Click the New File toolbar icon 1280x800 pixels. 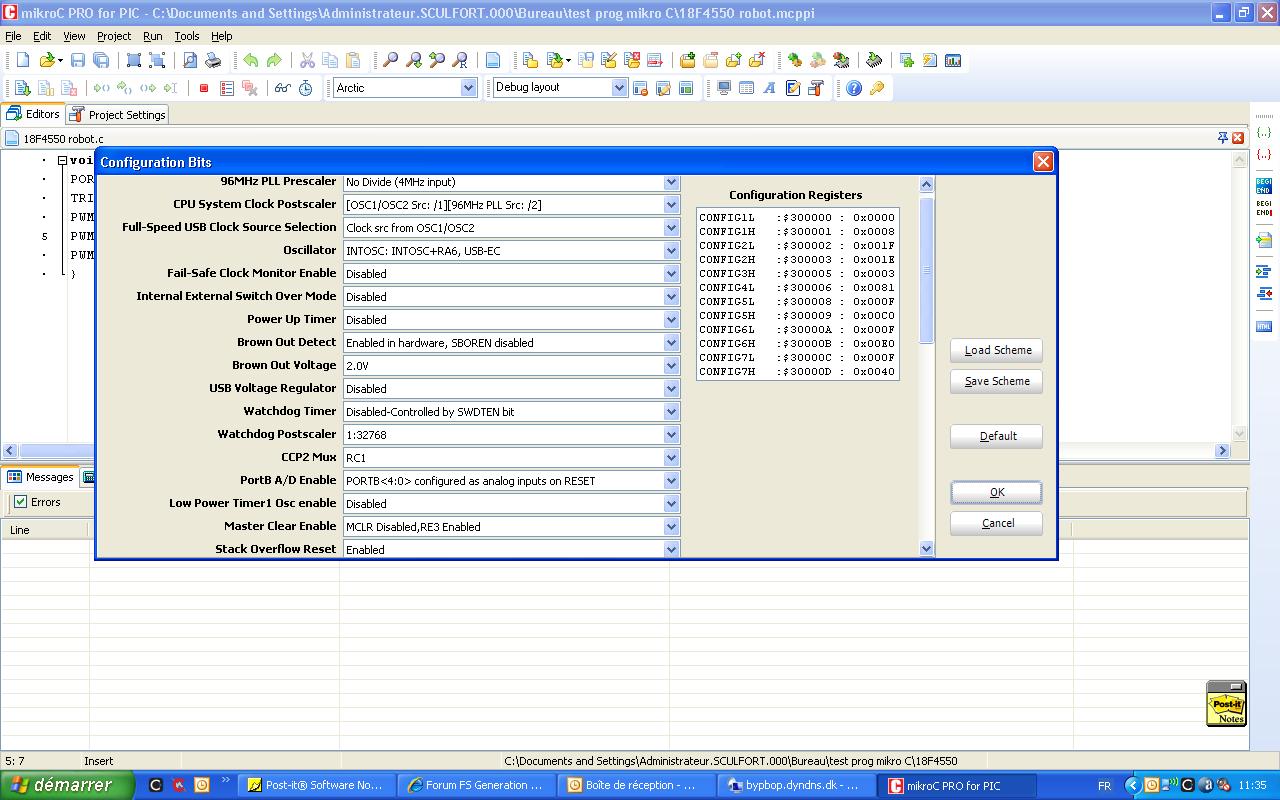(x=23, y=61)
